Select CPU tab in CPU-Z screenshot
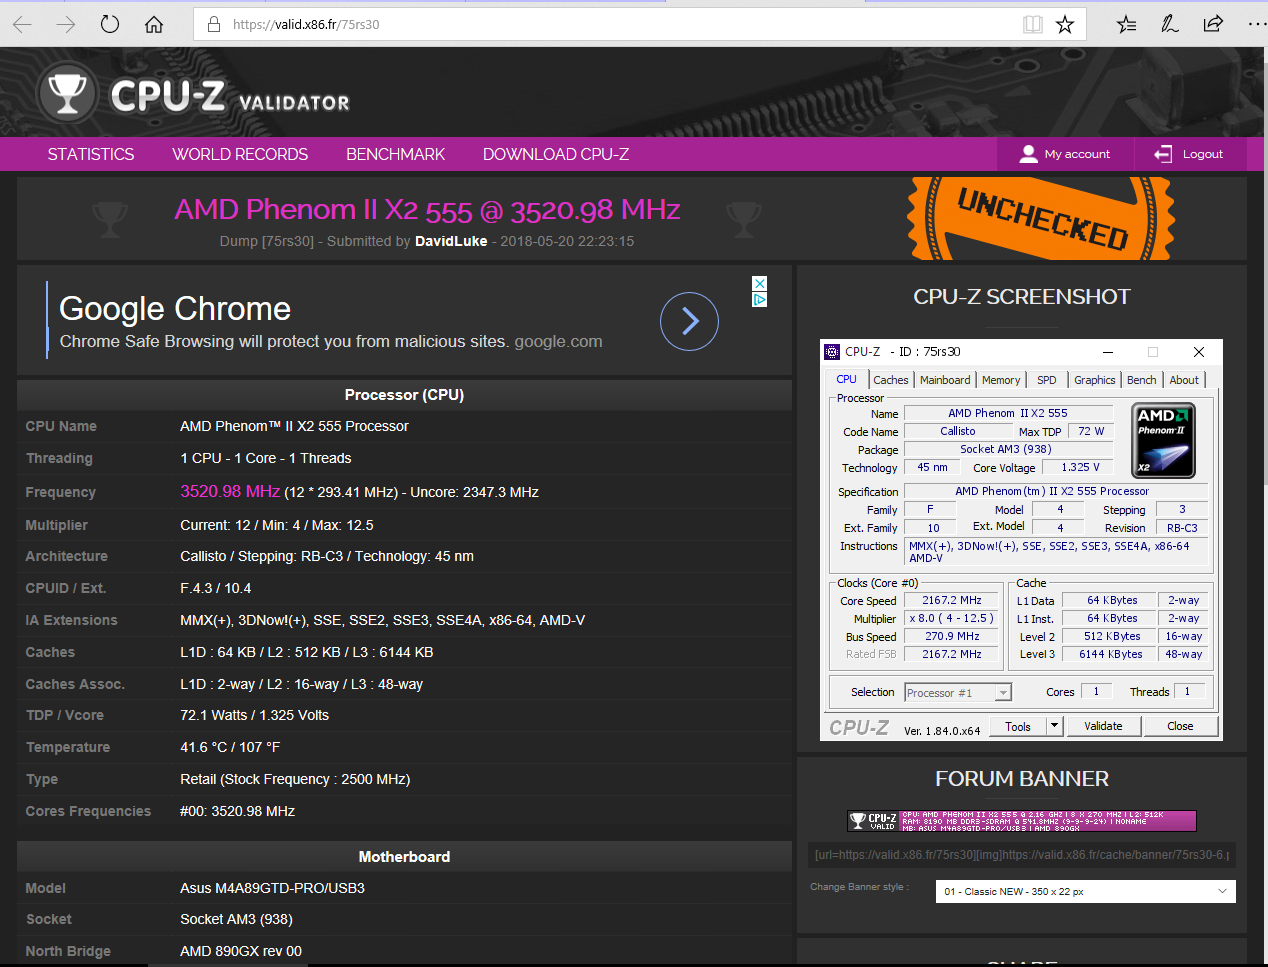 tap(847, 379)
